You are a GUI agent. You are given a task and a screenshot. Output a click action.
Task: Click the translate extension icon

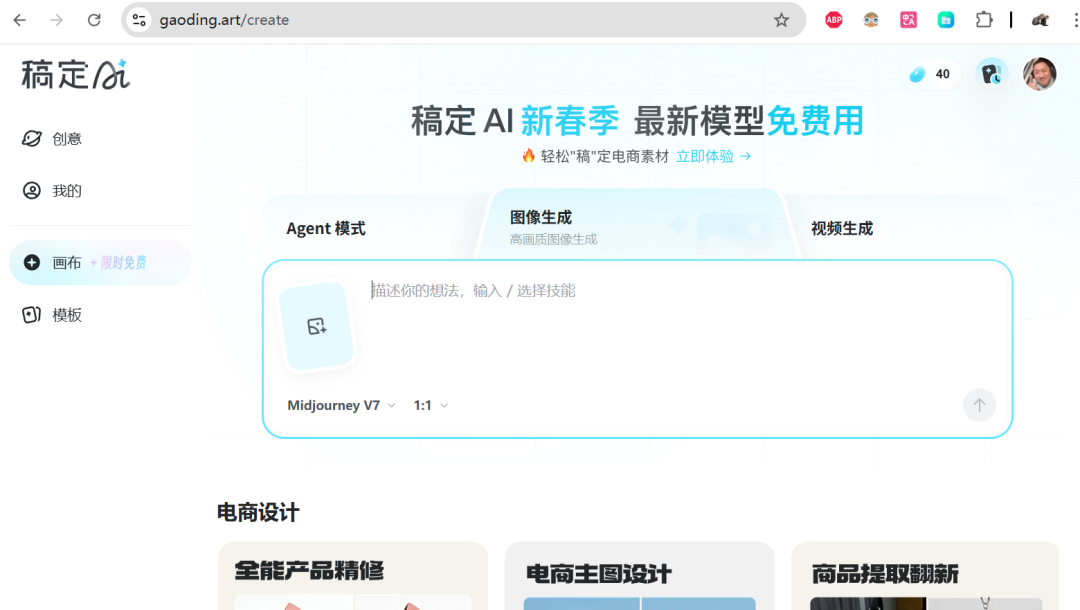[908, 19]
